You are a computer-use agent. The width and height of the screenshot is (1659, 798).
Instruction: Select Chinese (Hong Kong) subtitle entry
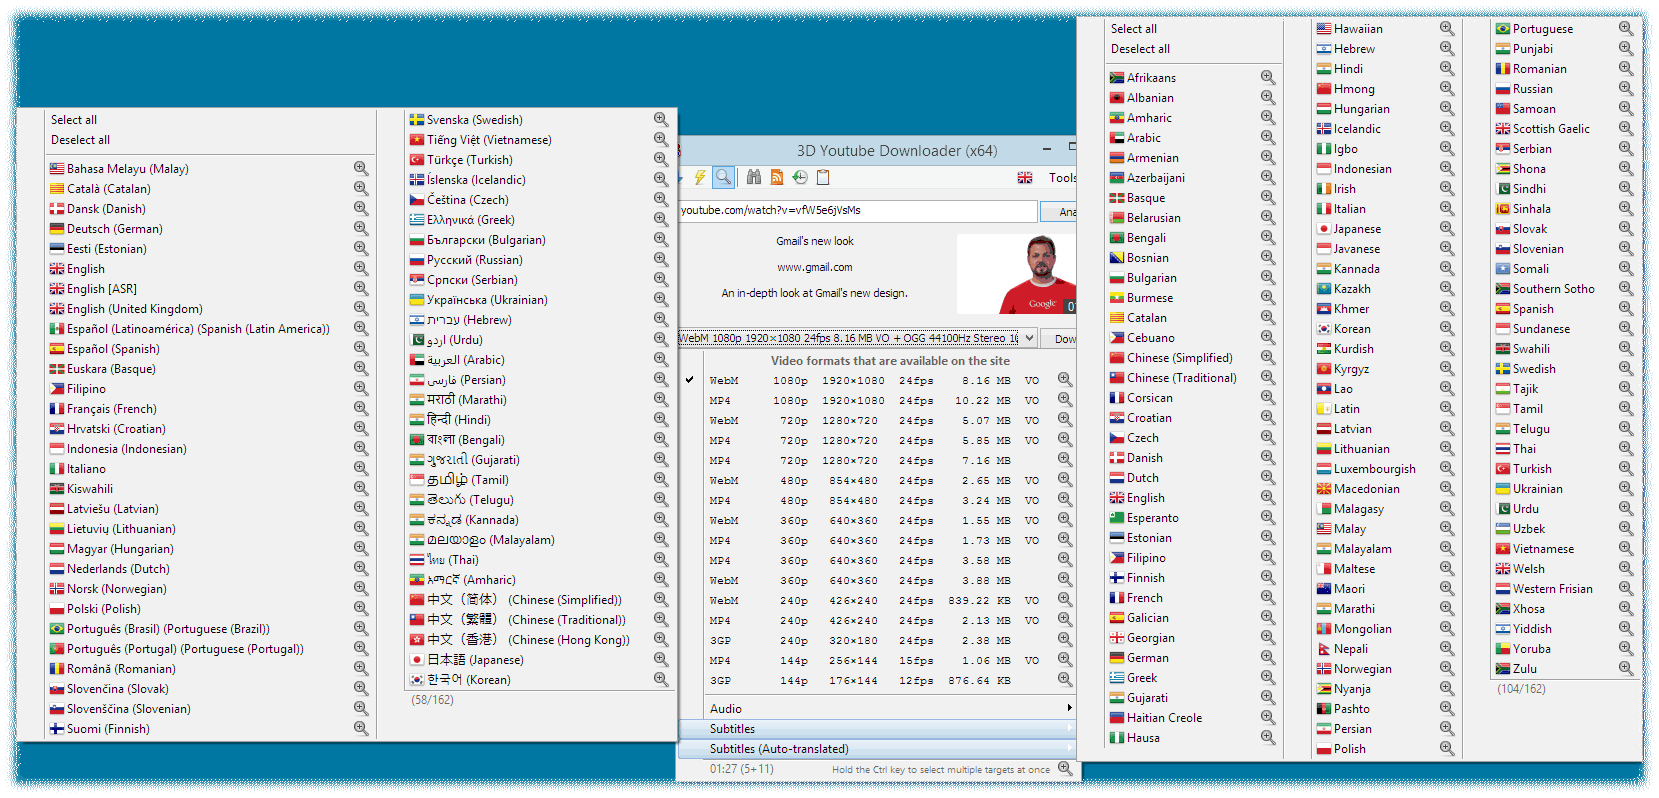tap(540, 640)
